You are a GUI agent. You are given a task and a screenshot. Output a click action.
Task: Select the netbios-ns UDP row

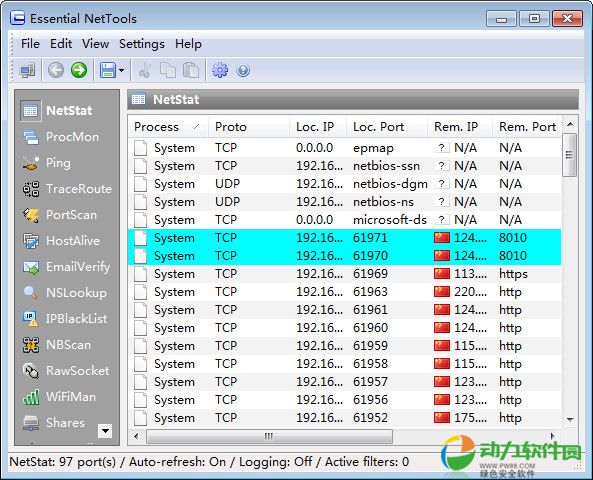[345, 202]
